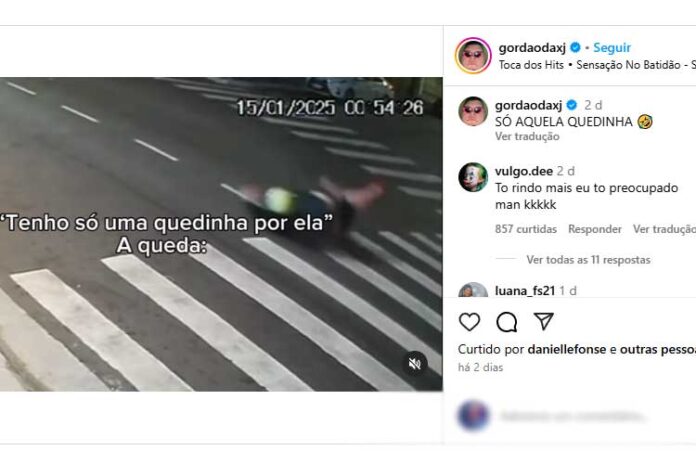View the 857 curtidas on the comment
This screenshot has height=464, width=696.
[x=526, y=229]
